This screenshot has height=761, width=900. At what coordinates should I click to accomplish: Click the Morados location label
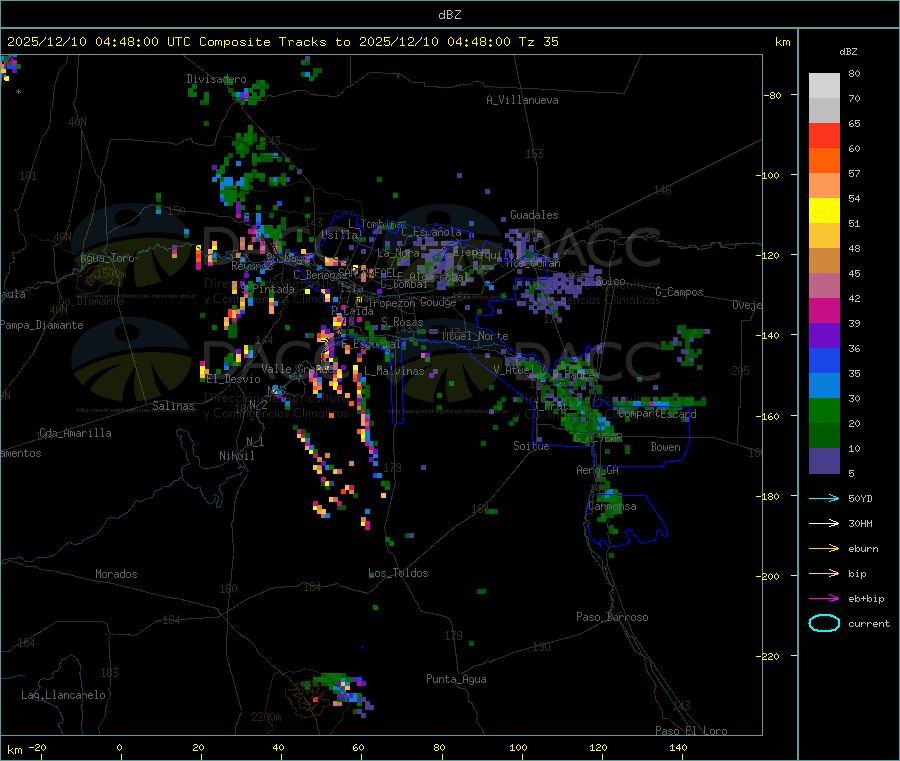click(x=116, y=574)
